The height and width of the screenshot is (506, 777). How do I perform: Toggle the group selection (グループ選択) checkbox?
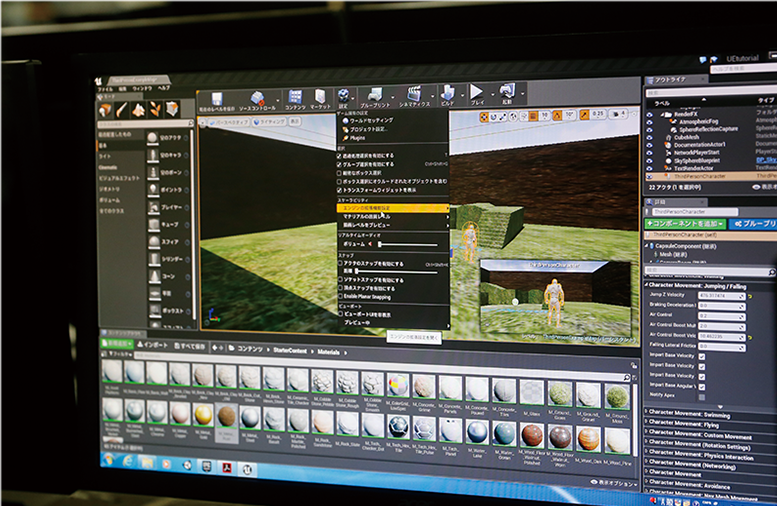tap(339, 165)
